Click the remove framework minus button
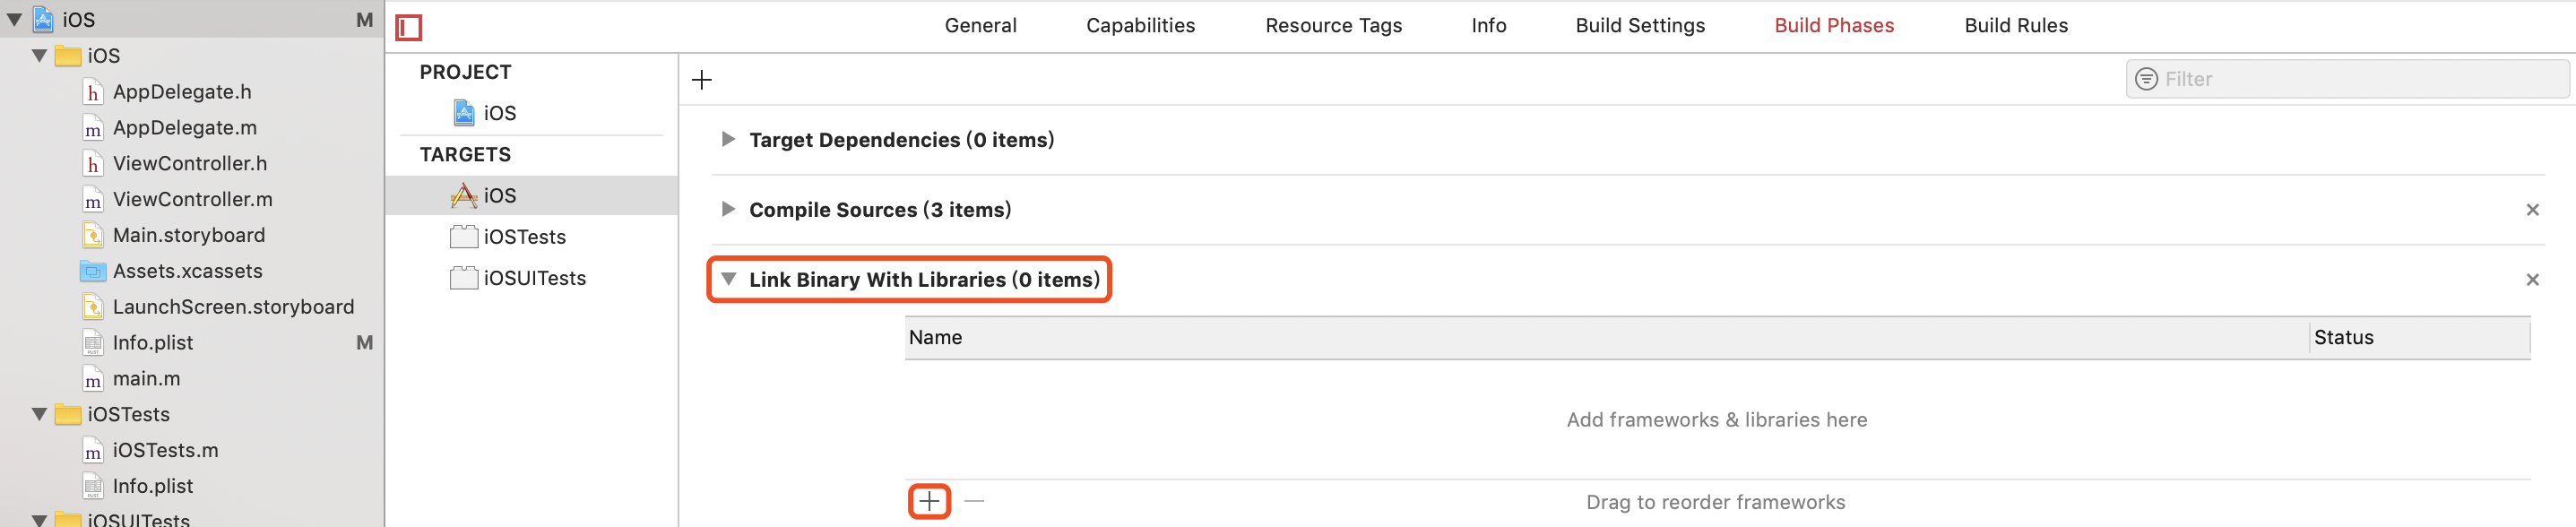 pyautogui.click(x=974, y=501)
